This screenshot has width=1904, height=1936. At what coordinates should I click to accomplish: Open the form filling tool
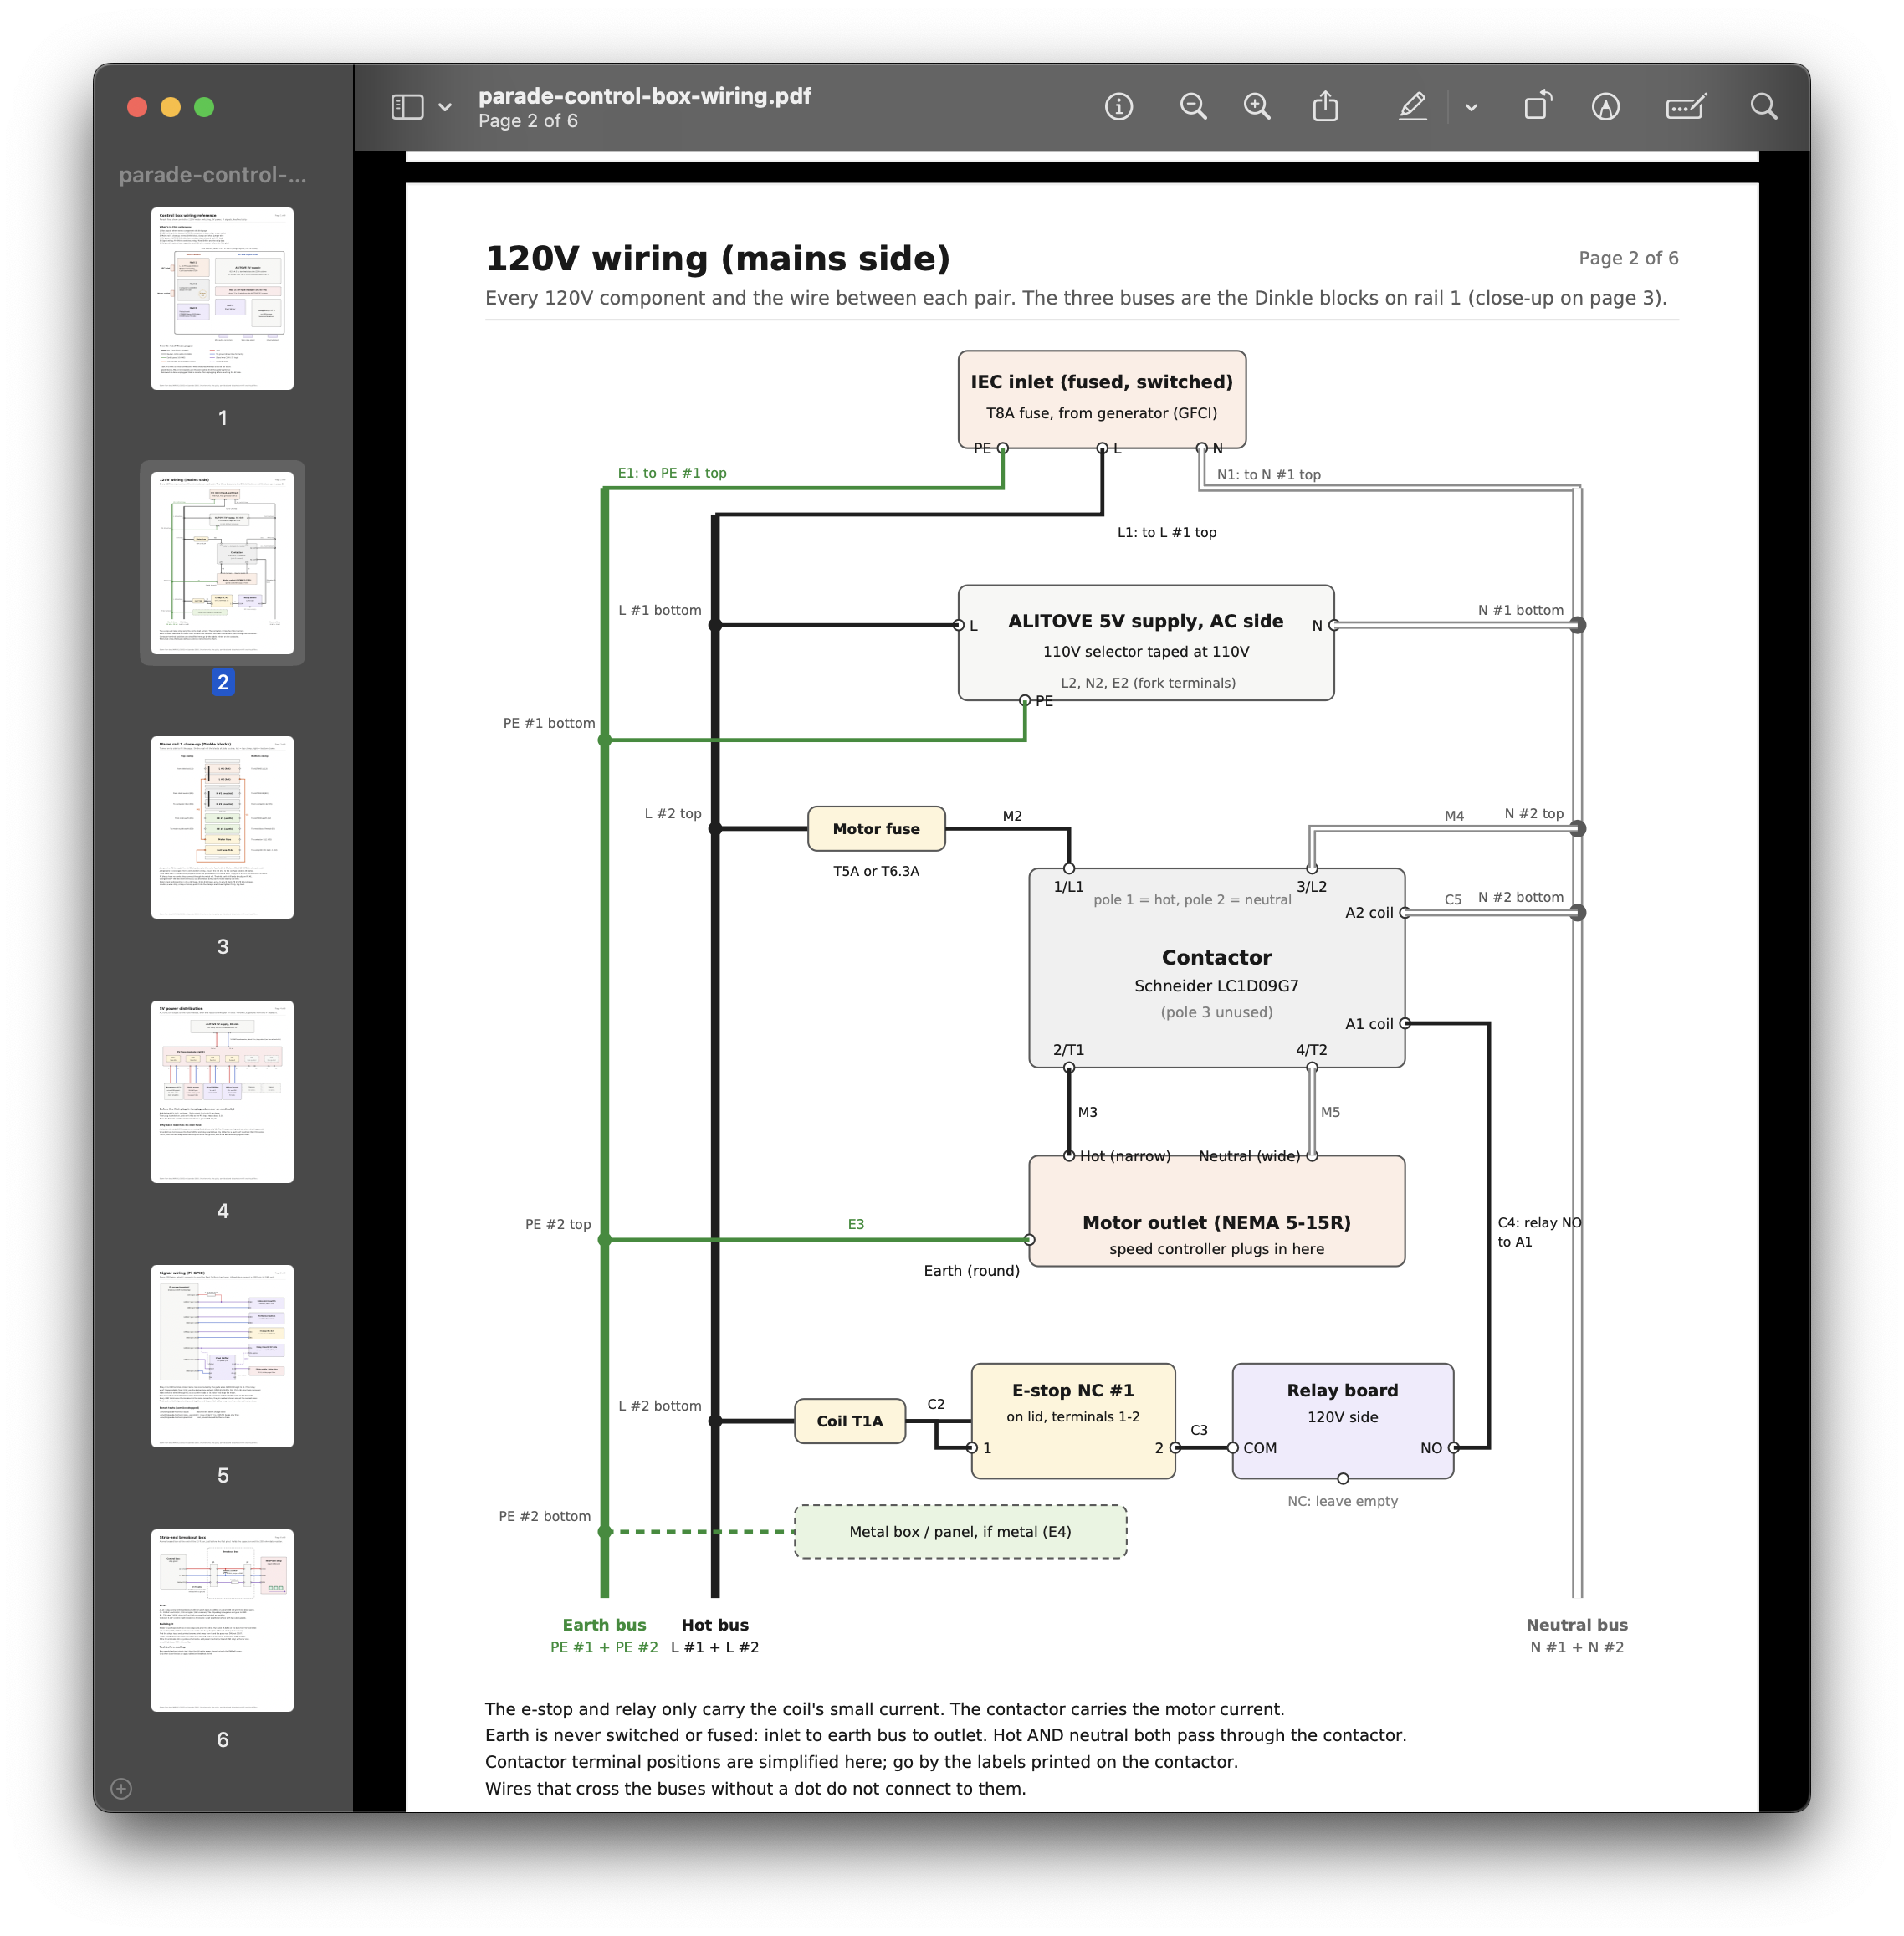pos(1686,107)
